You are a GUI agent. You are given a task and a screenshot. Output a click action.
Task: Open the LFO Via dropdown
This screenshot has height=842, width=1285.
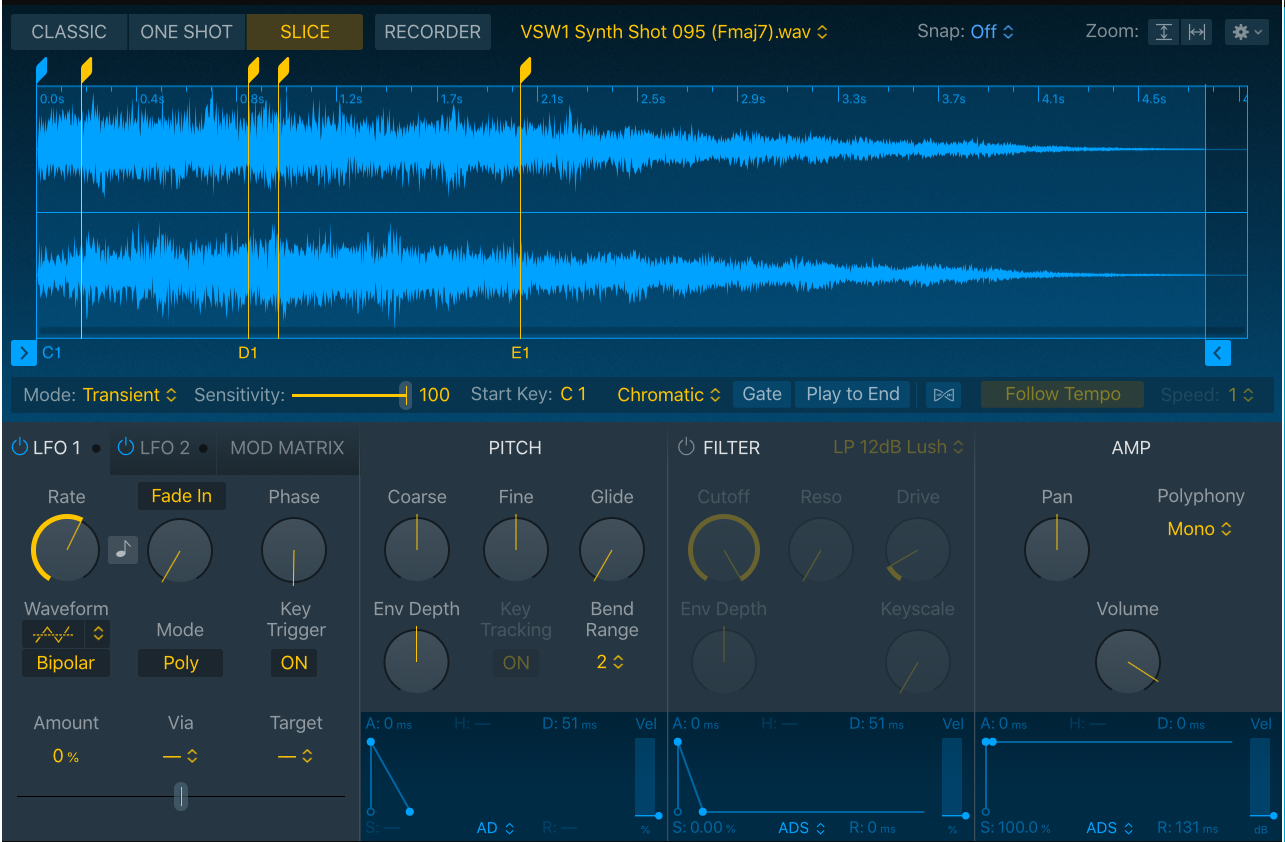(180, 757)
